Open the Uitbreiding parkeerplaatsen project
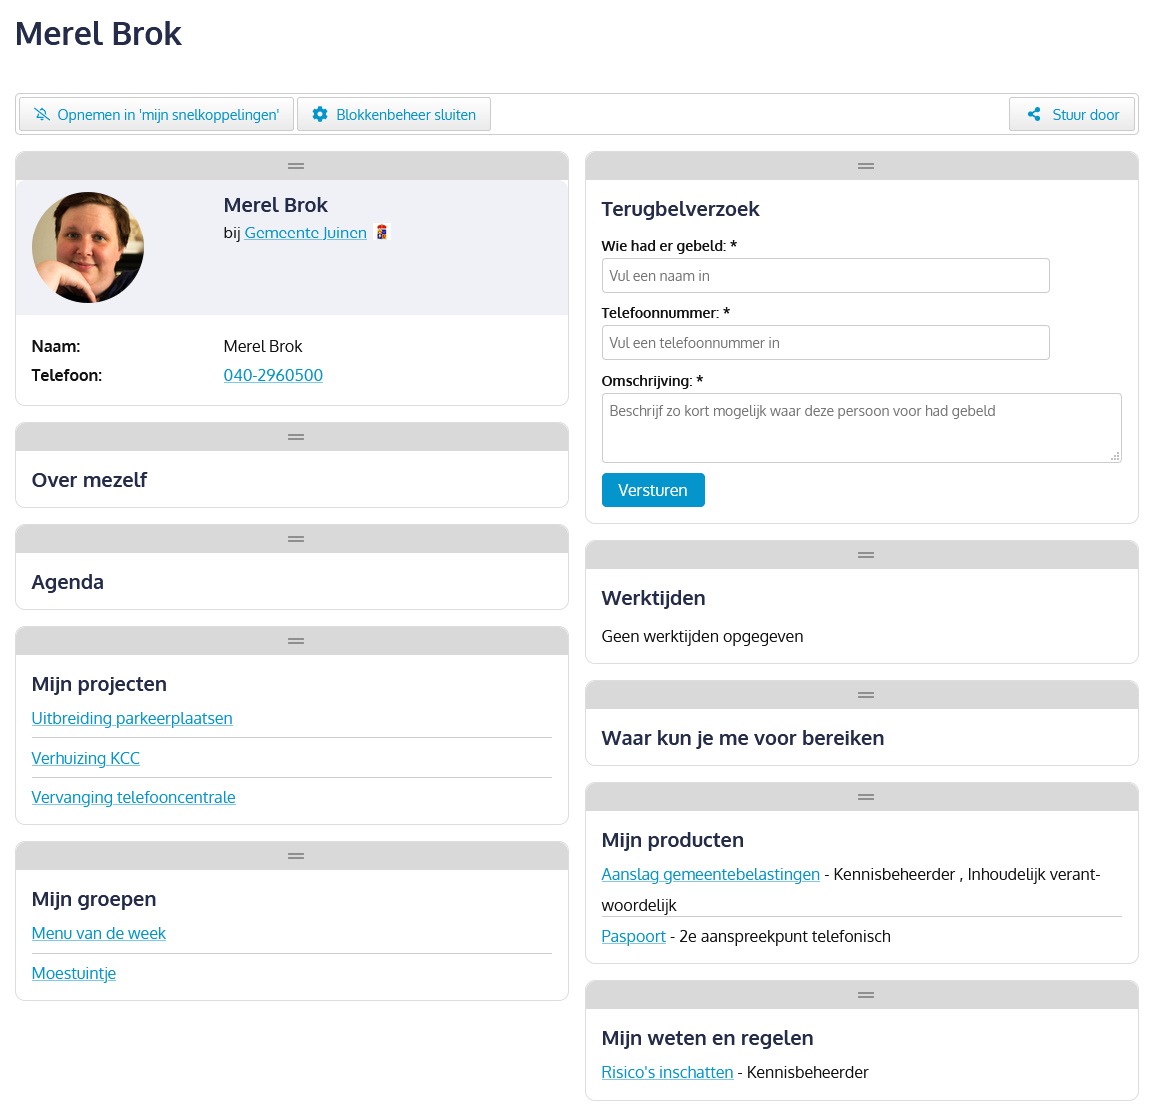 click(x=132, y=719)
